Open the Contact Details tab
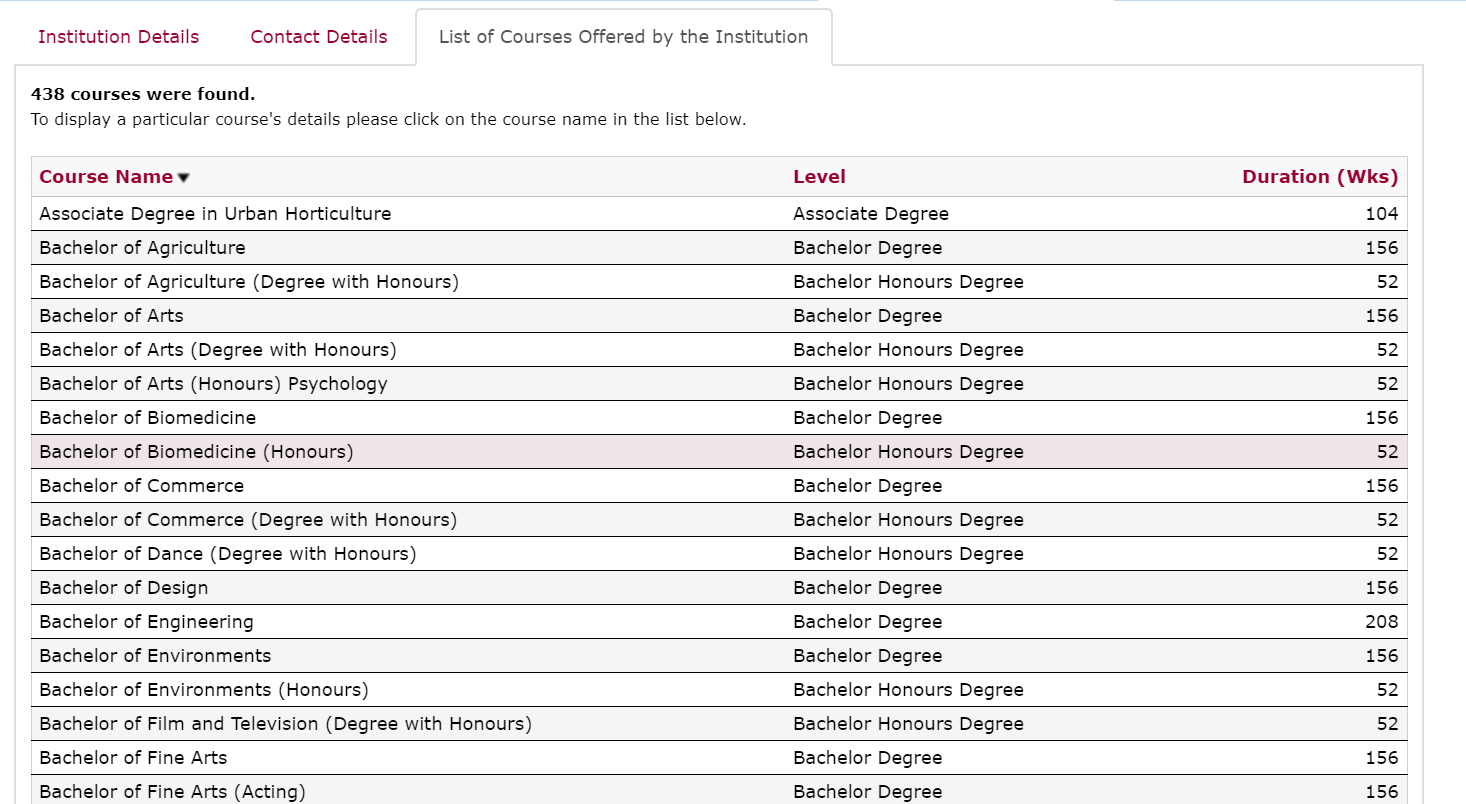Screen dimensions: 1466x804 [x=318, y=37]
